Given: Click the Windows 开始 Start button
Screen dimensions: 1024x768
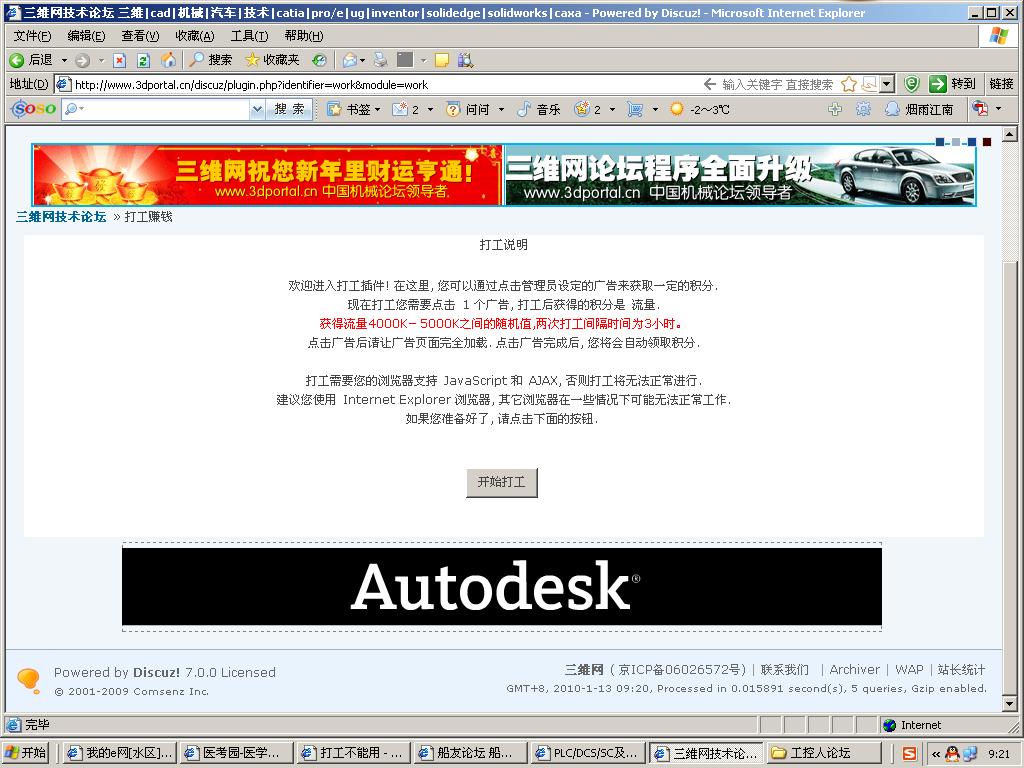Looking at the screenshot, I should pyautogui.click(x=25, y=753).
